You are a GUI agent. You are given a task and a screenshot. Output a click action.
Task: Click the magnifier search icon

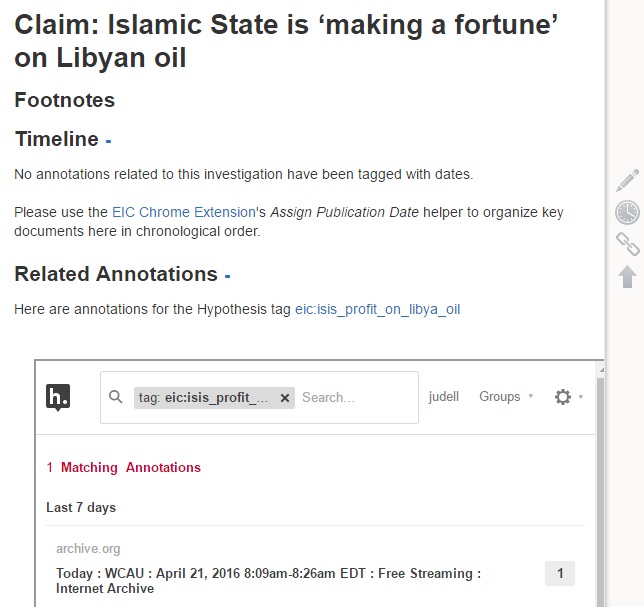(x=116, y=397)
